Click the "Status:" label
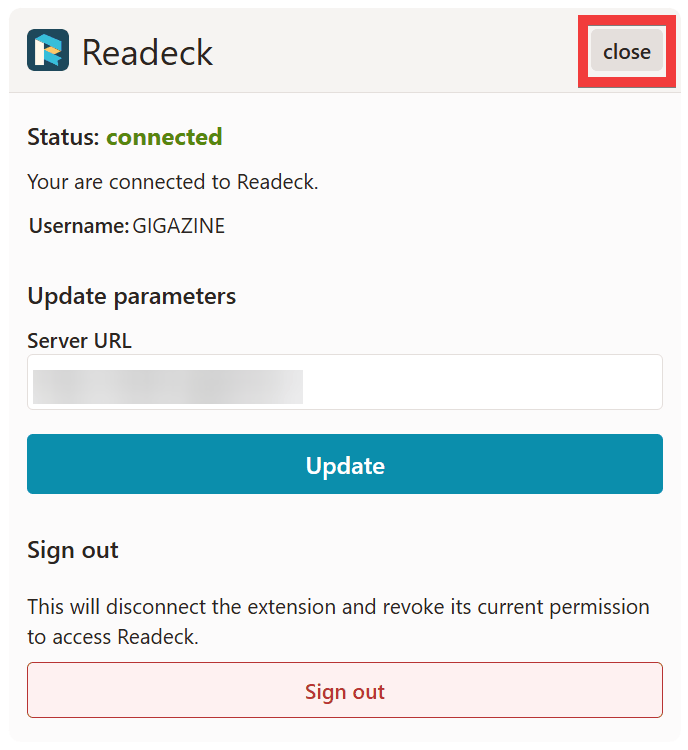Screen dimensions: 688x750 (x=63, y=137)
